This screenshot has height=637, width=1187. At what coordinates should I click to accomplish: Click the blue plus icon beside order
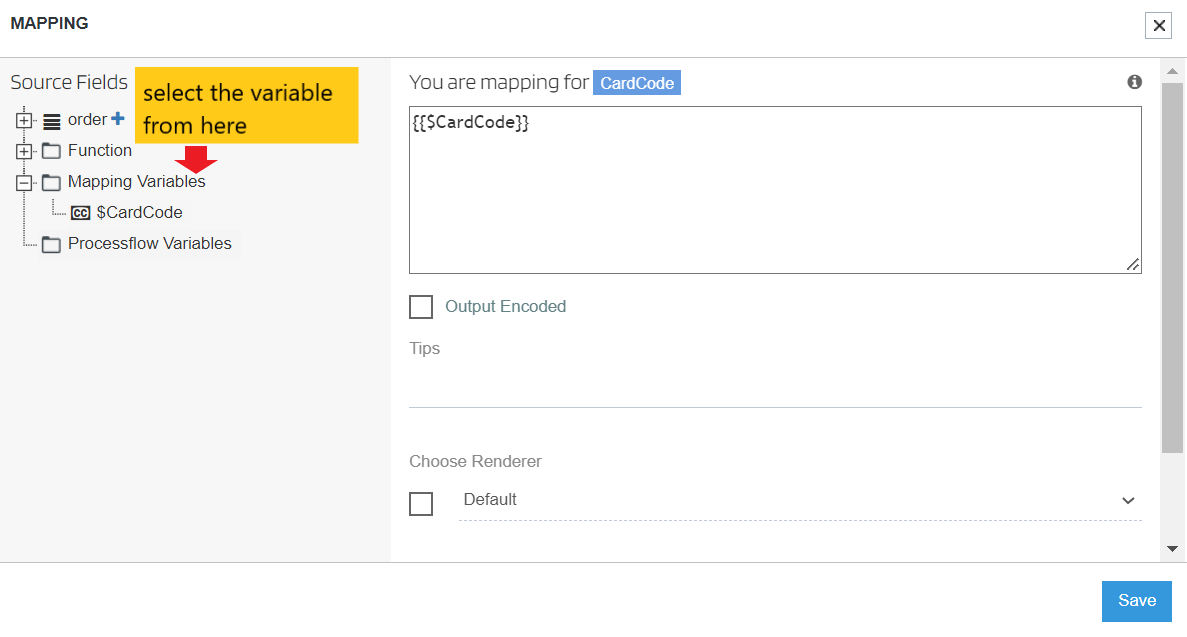point(118,119)
